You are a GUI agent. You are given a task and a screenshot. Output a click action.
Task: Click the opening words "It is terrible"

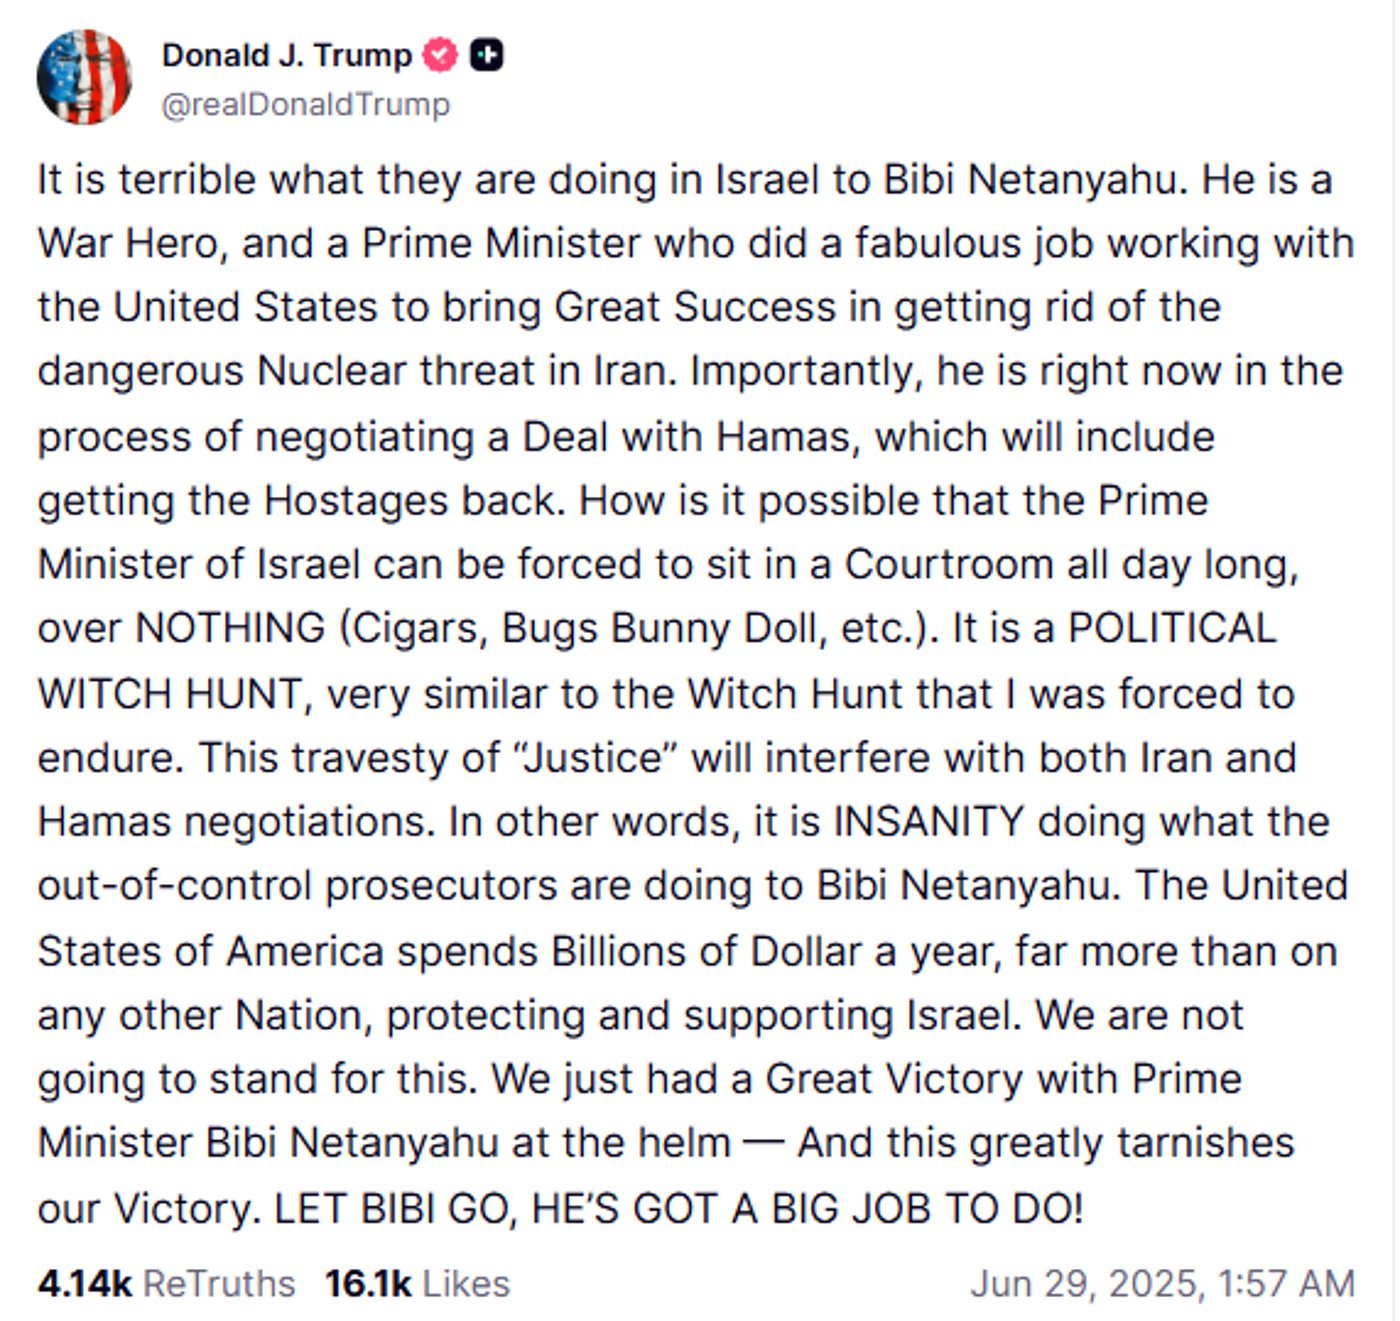148,180
